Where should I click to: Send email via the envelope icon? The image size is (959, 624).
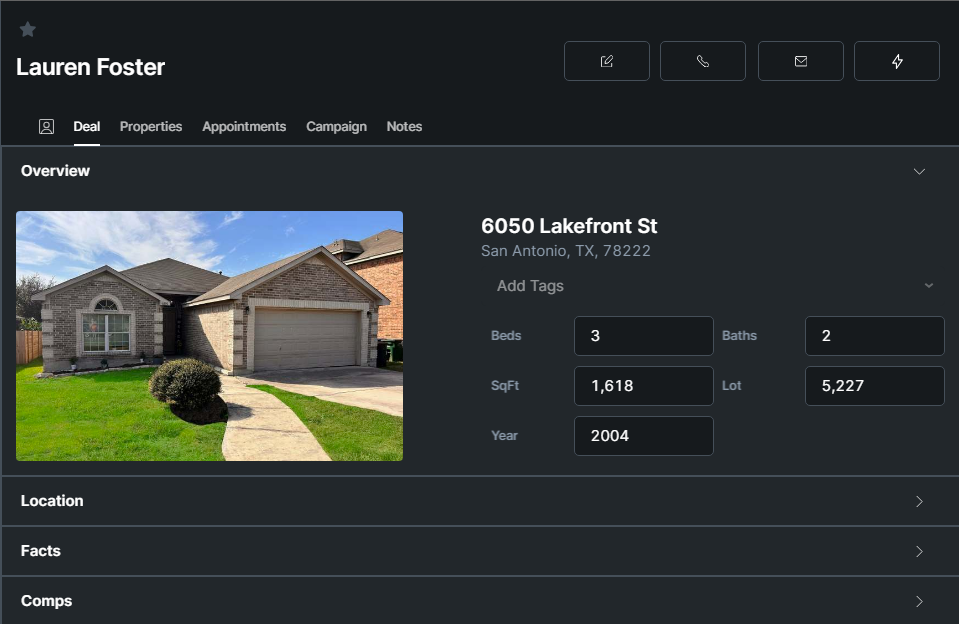(x=801, y=61)
